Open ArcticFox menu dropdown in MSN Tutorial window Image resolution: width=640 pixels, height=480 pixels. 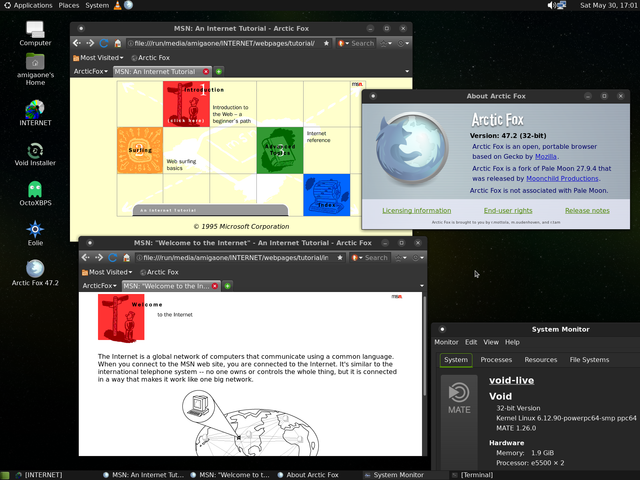point(91,71)
